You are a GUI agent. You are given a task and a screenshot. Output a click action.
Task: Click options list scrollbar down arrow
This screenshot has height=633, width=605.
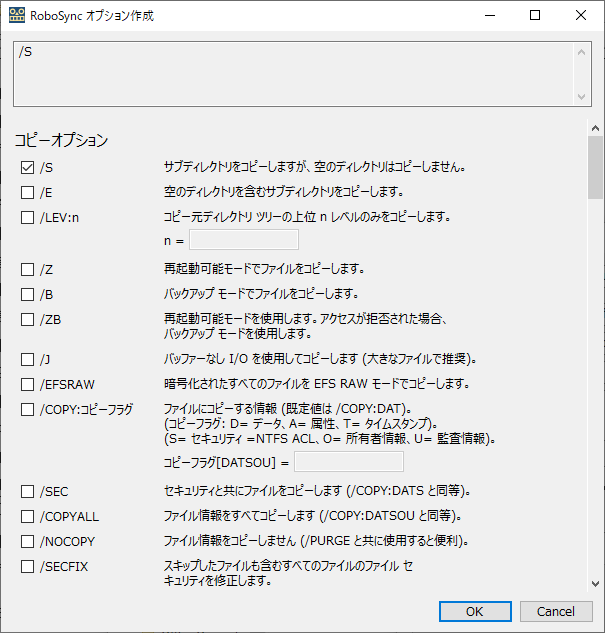coord(595,584)
